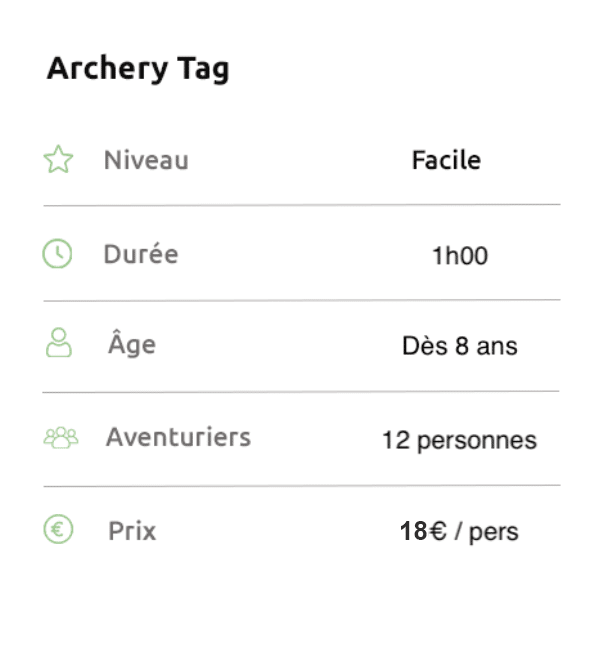Click the star icon beside Niveau
Image resolution: width=604 pixels, height=664 pixels.
58,160
